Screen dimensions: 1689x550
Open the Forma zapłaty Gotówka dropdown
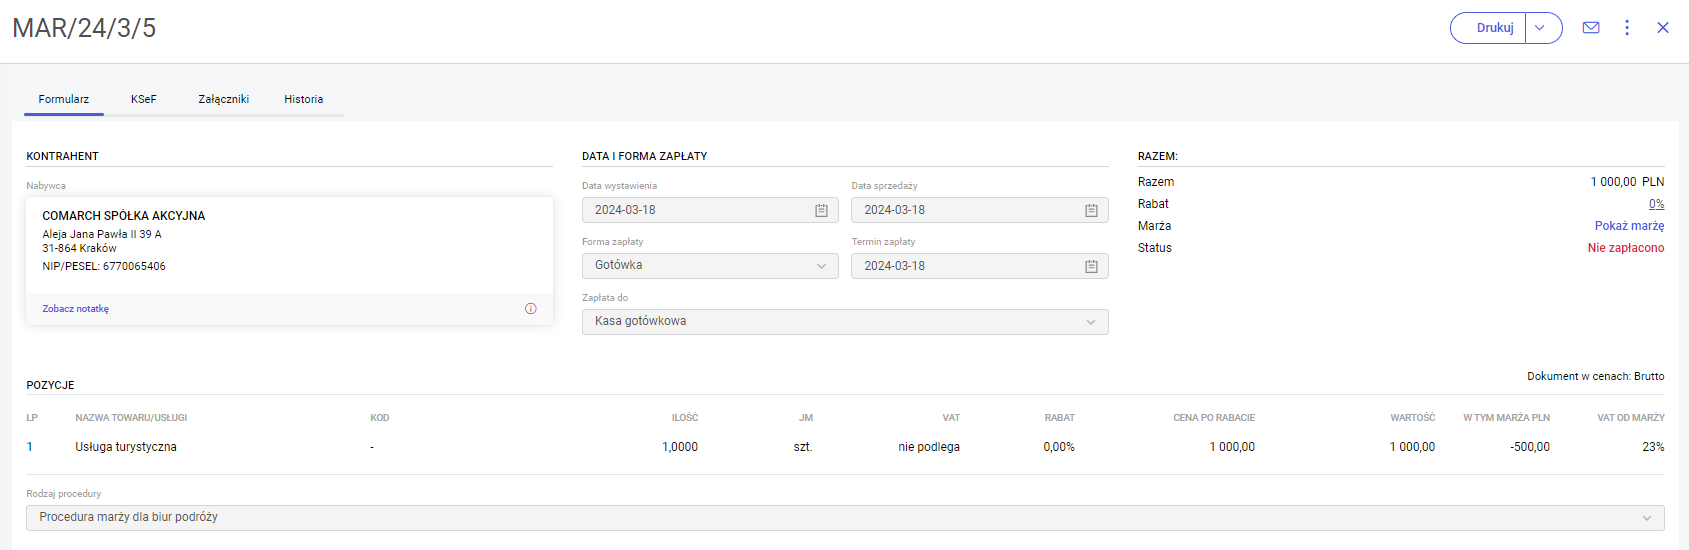tap(710, 266)
